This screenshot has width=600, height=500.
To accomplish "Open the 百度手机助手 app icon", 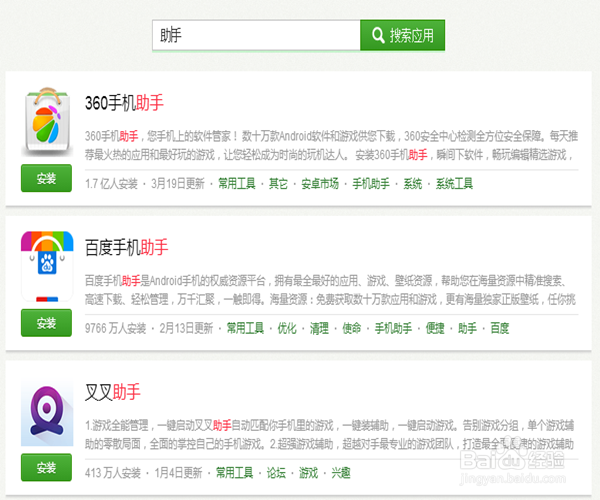I will point(47,266).
